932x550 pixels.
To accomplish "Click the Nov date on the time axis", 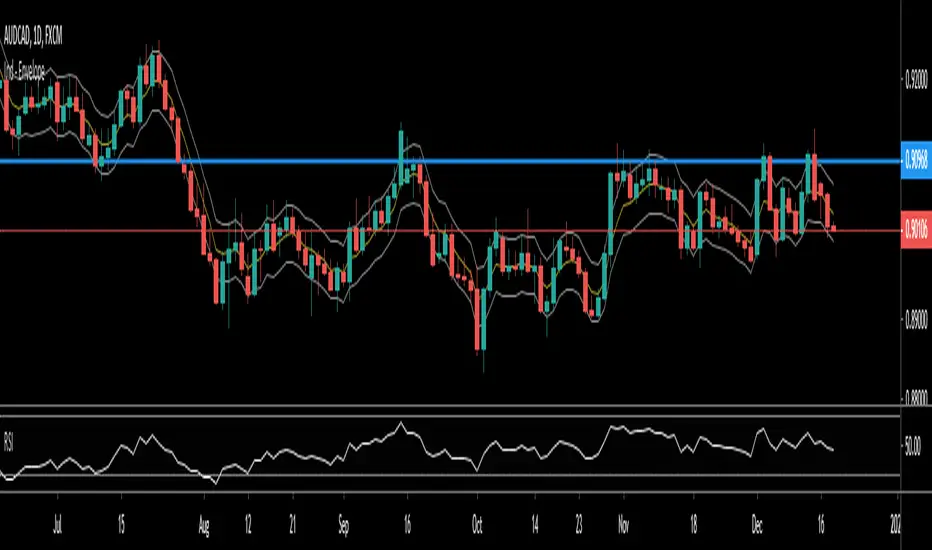I will pyautogui.click(x=624, y=526).
